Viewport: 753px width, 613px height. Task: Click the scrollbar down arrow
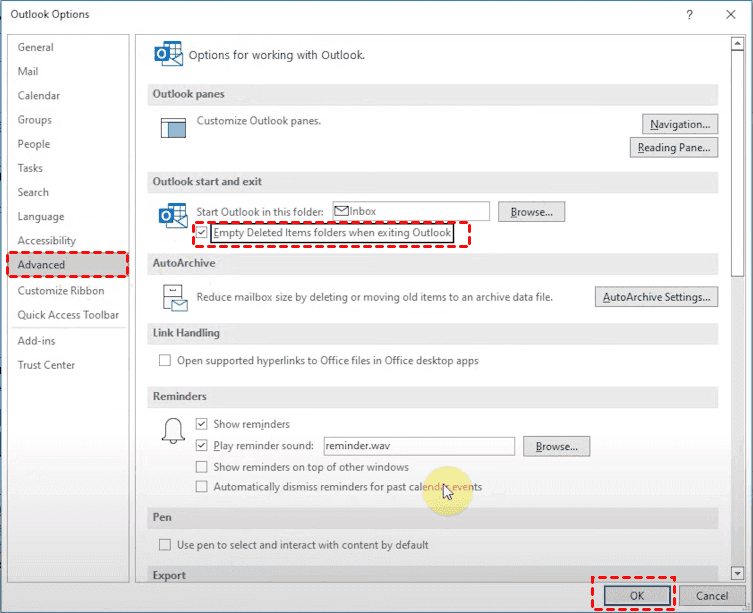point(737,573)
